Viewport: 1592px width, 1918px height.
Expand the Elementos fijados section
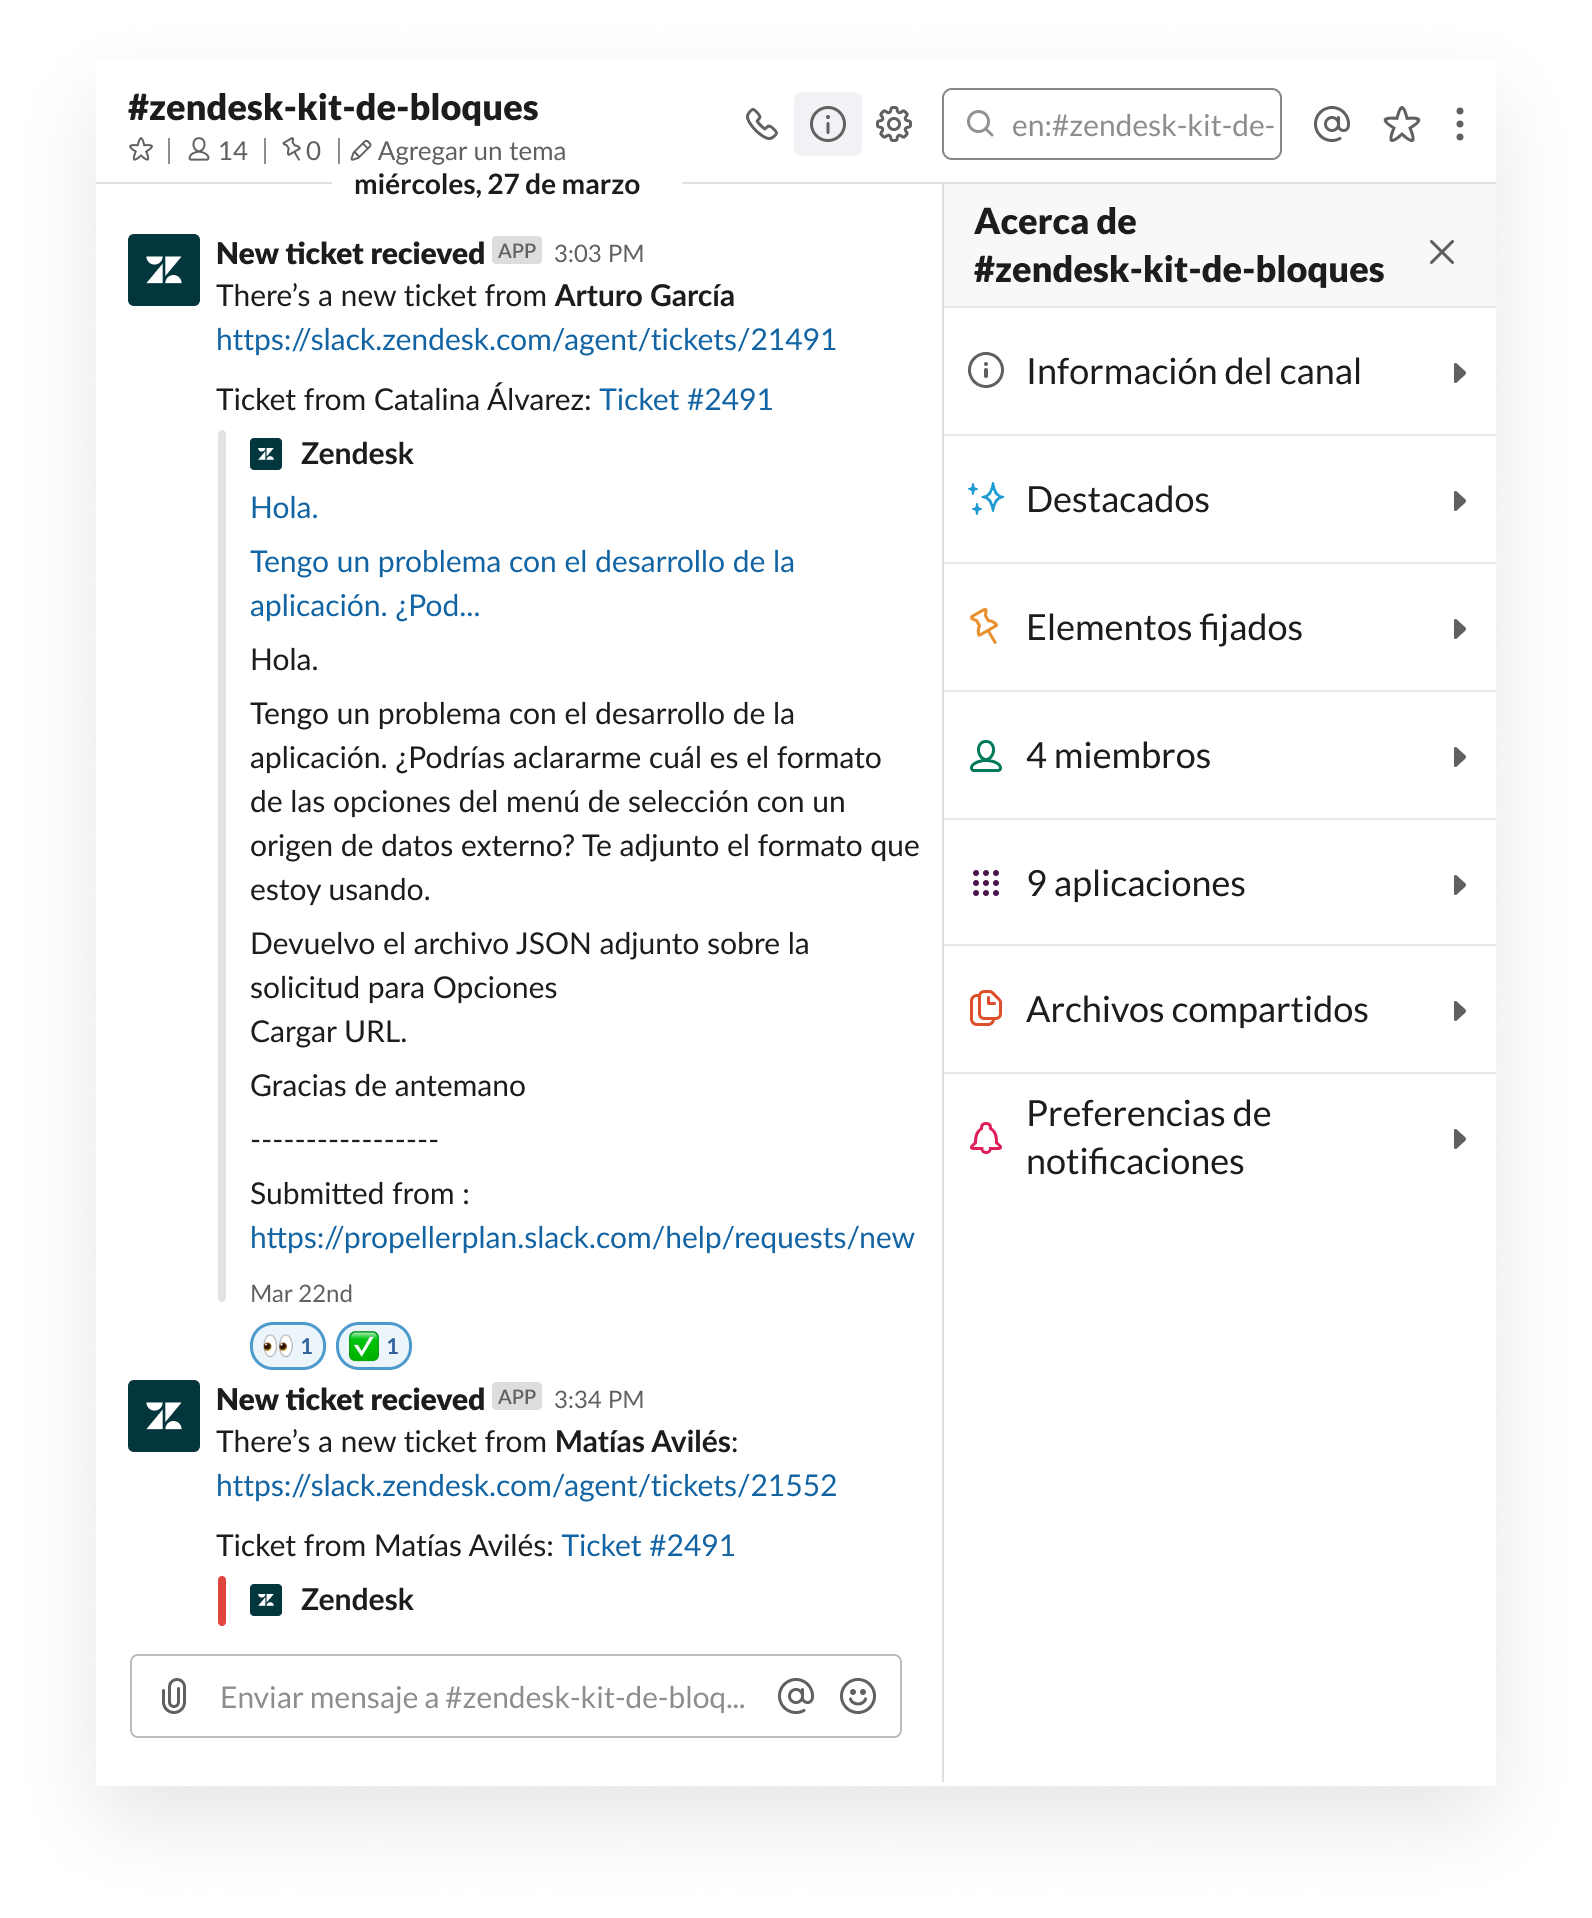click(1218, 628)
